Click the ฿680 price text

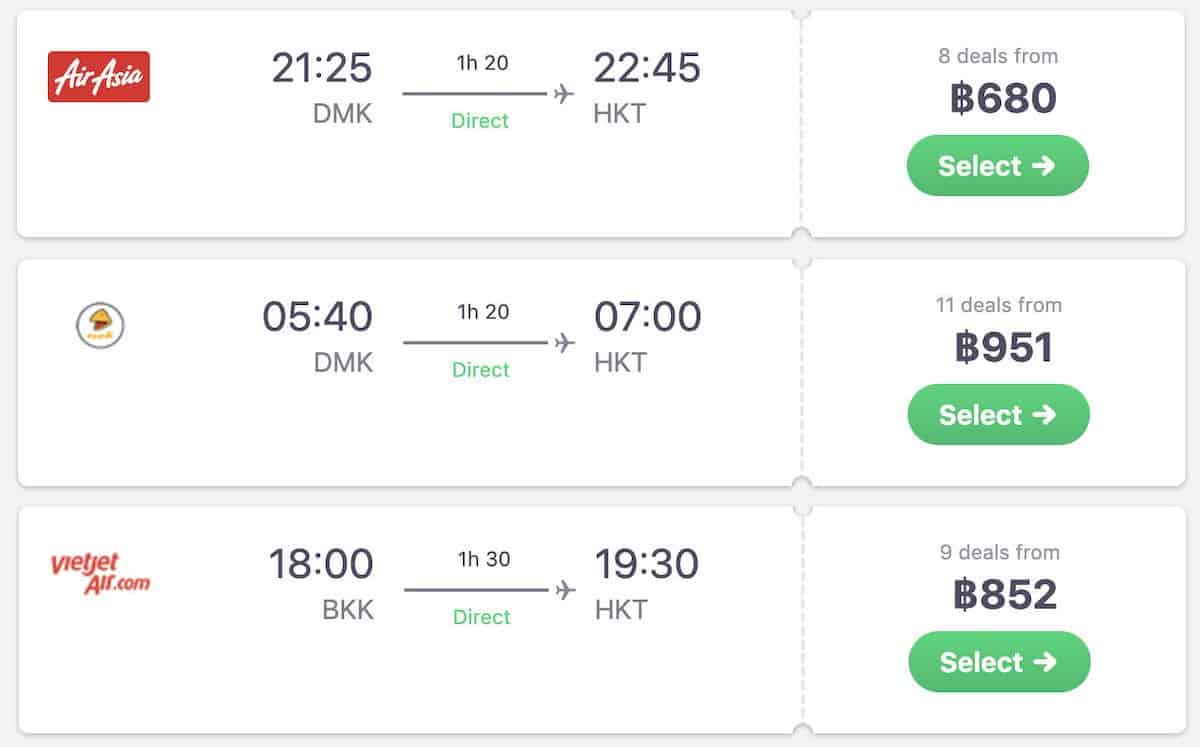pos(1002,98)
